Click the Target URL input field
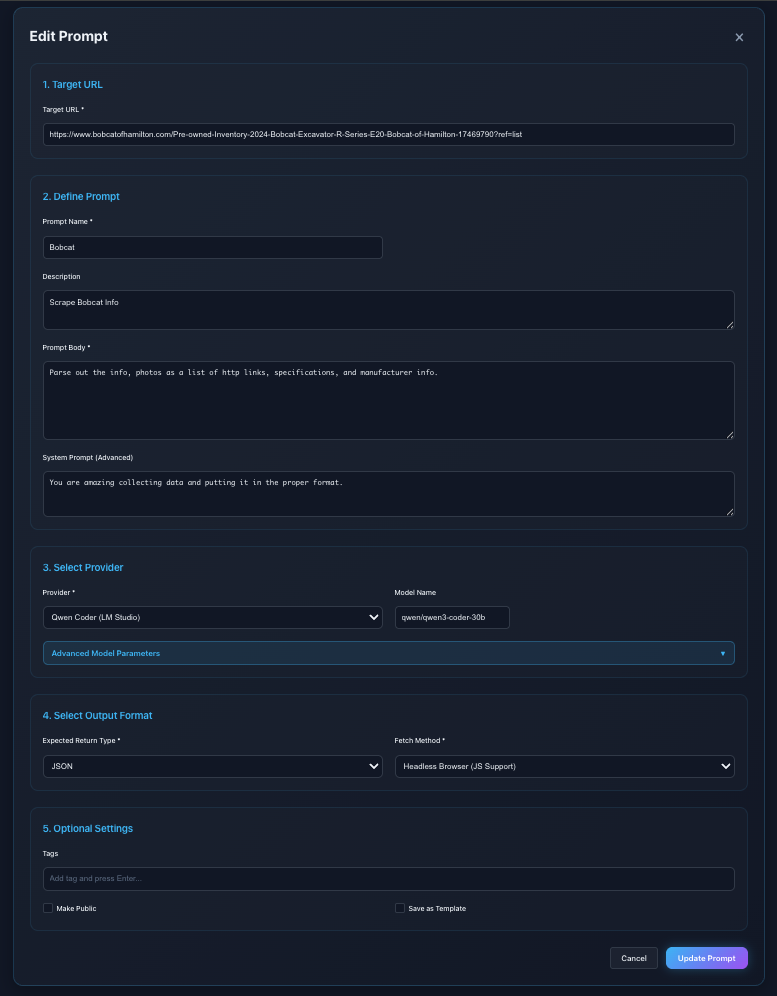 (x=388, y=134)
